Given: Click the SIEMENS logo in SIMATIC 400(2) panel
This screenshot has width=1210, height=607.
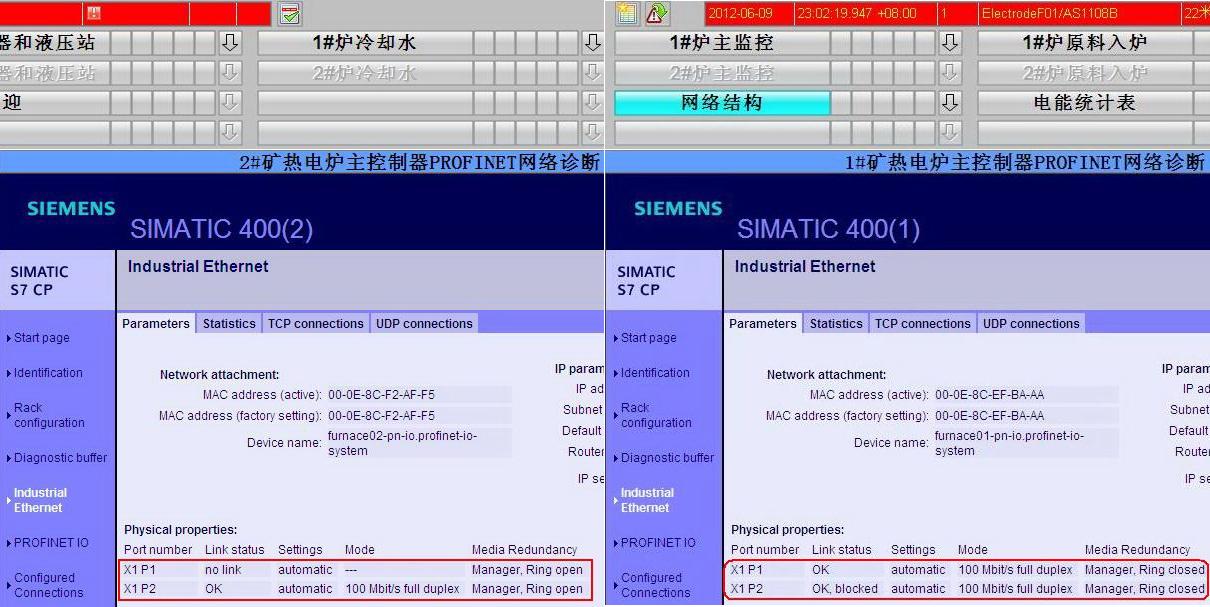Looking at the screenshot, I should click(x=71, y=209).
